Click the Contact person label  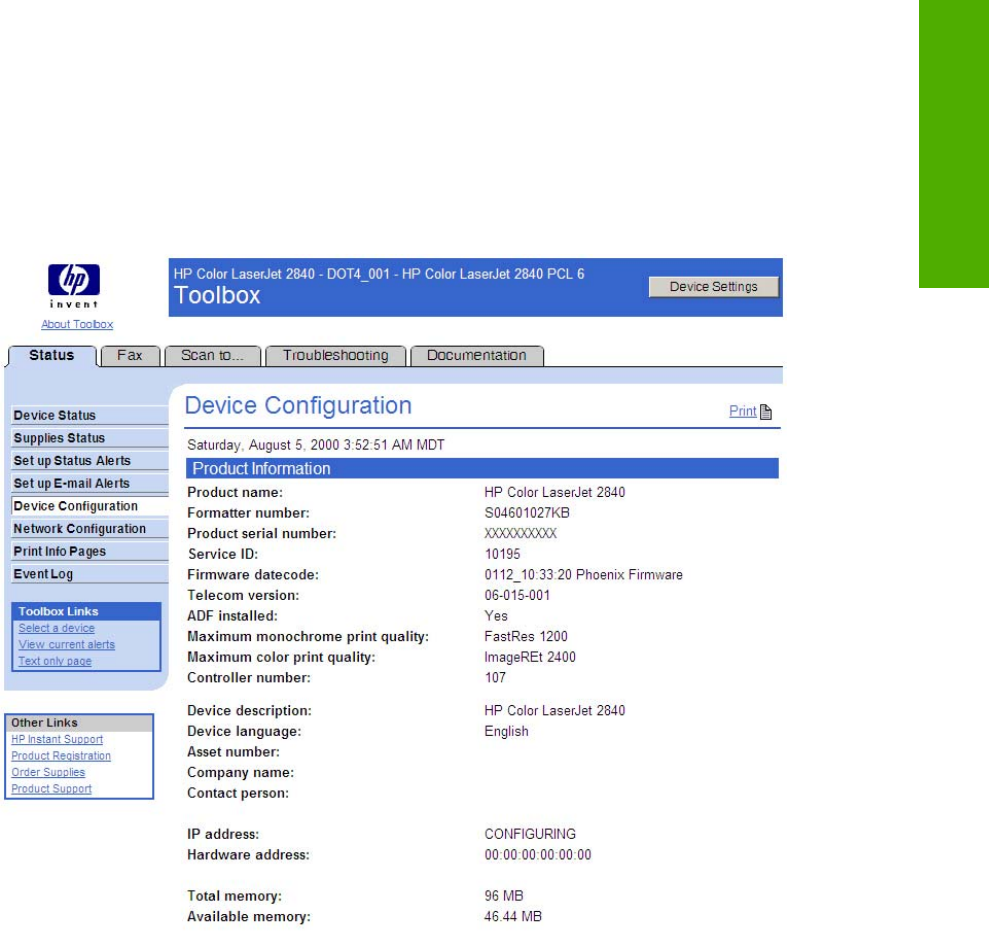pyautogui.click(x=238, y=793)
